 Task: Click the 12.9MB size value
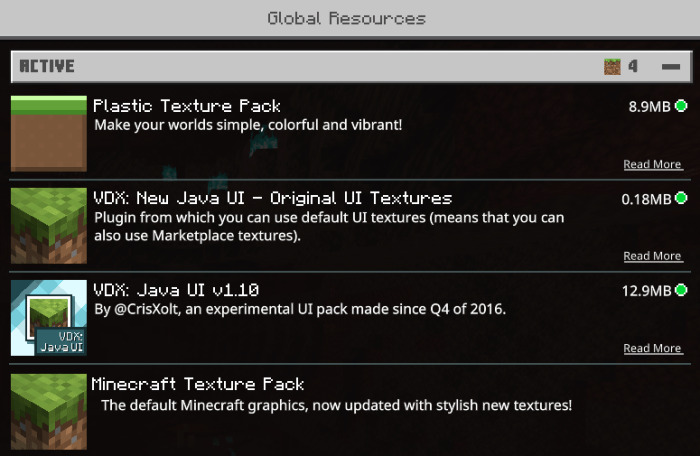(646, 291)
